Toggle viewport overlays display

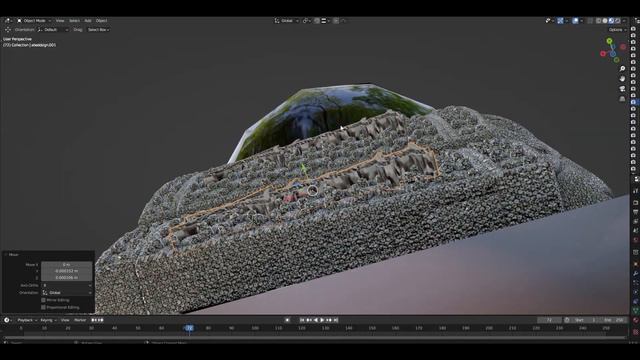click(x=575, y=20)
